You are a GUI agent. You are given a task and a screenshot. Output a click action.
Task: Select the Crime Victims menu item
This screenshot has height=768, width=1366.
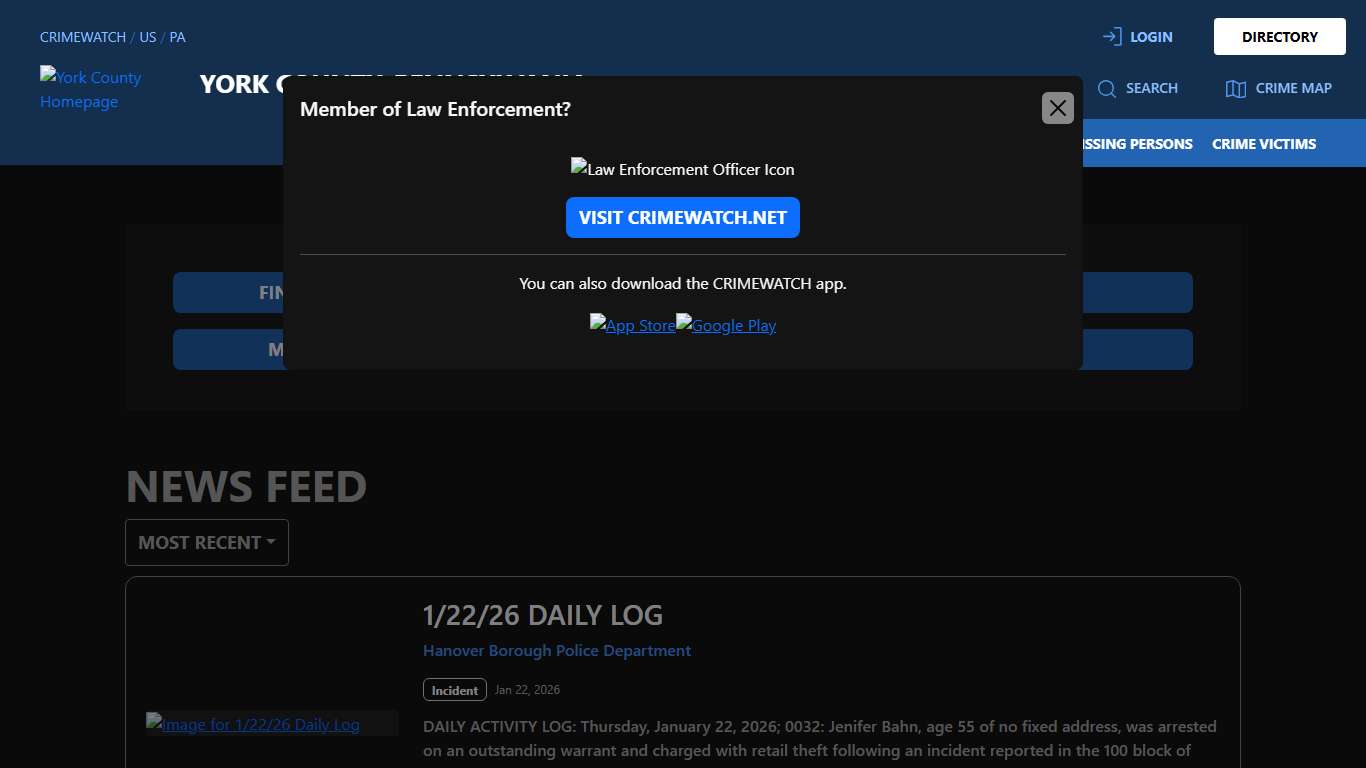tap(1263, 144)
